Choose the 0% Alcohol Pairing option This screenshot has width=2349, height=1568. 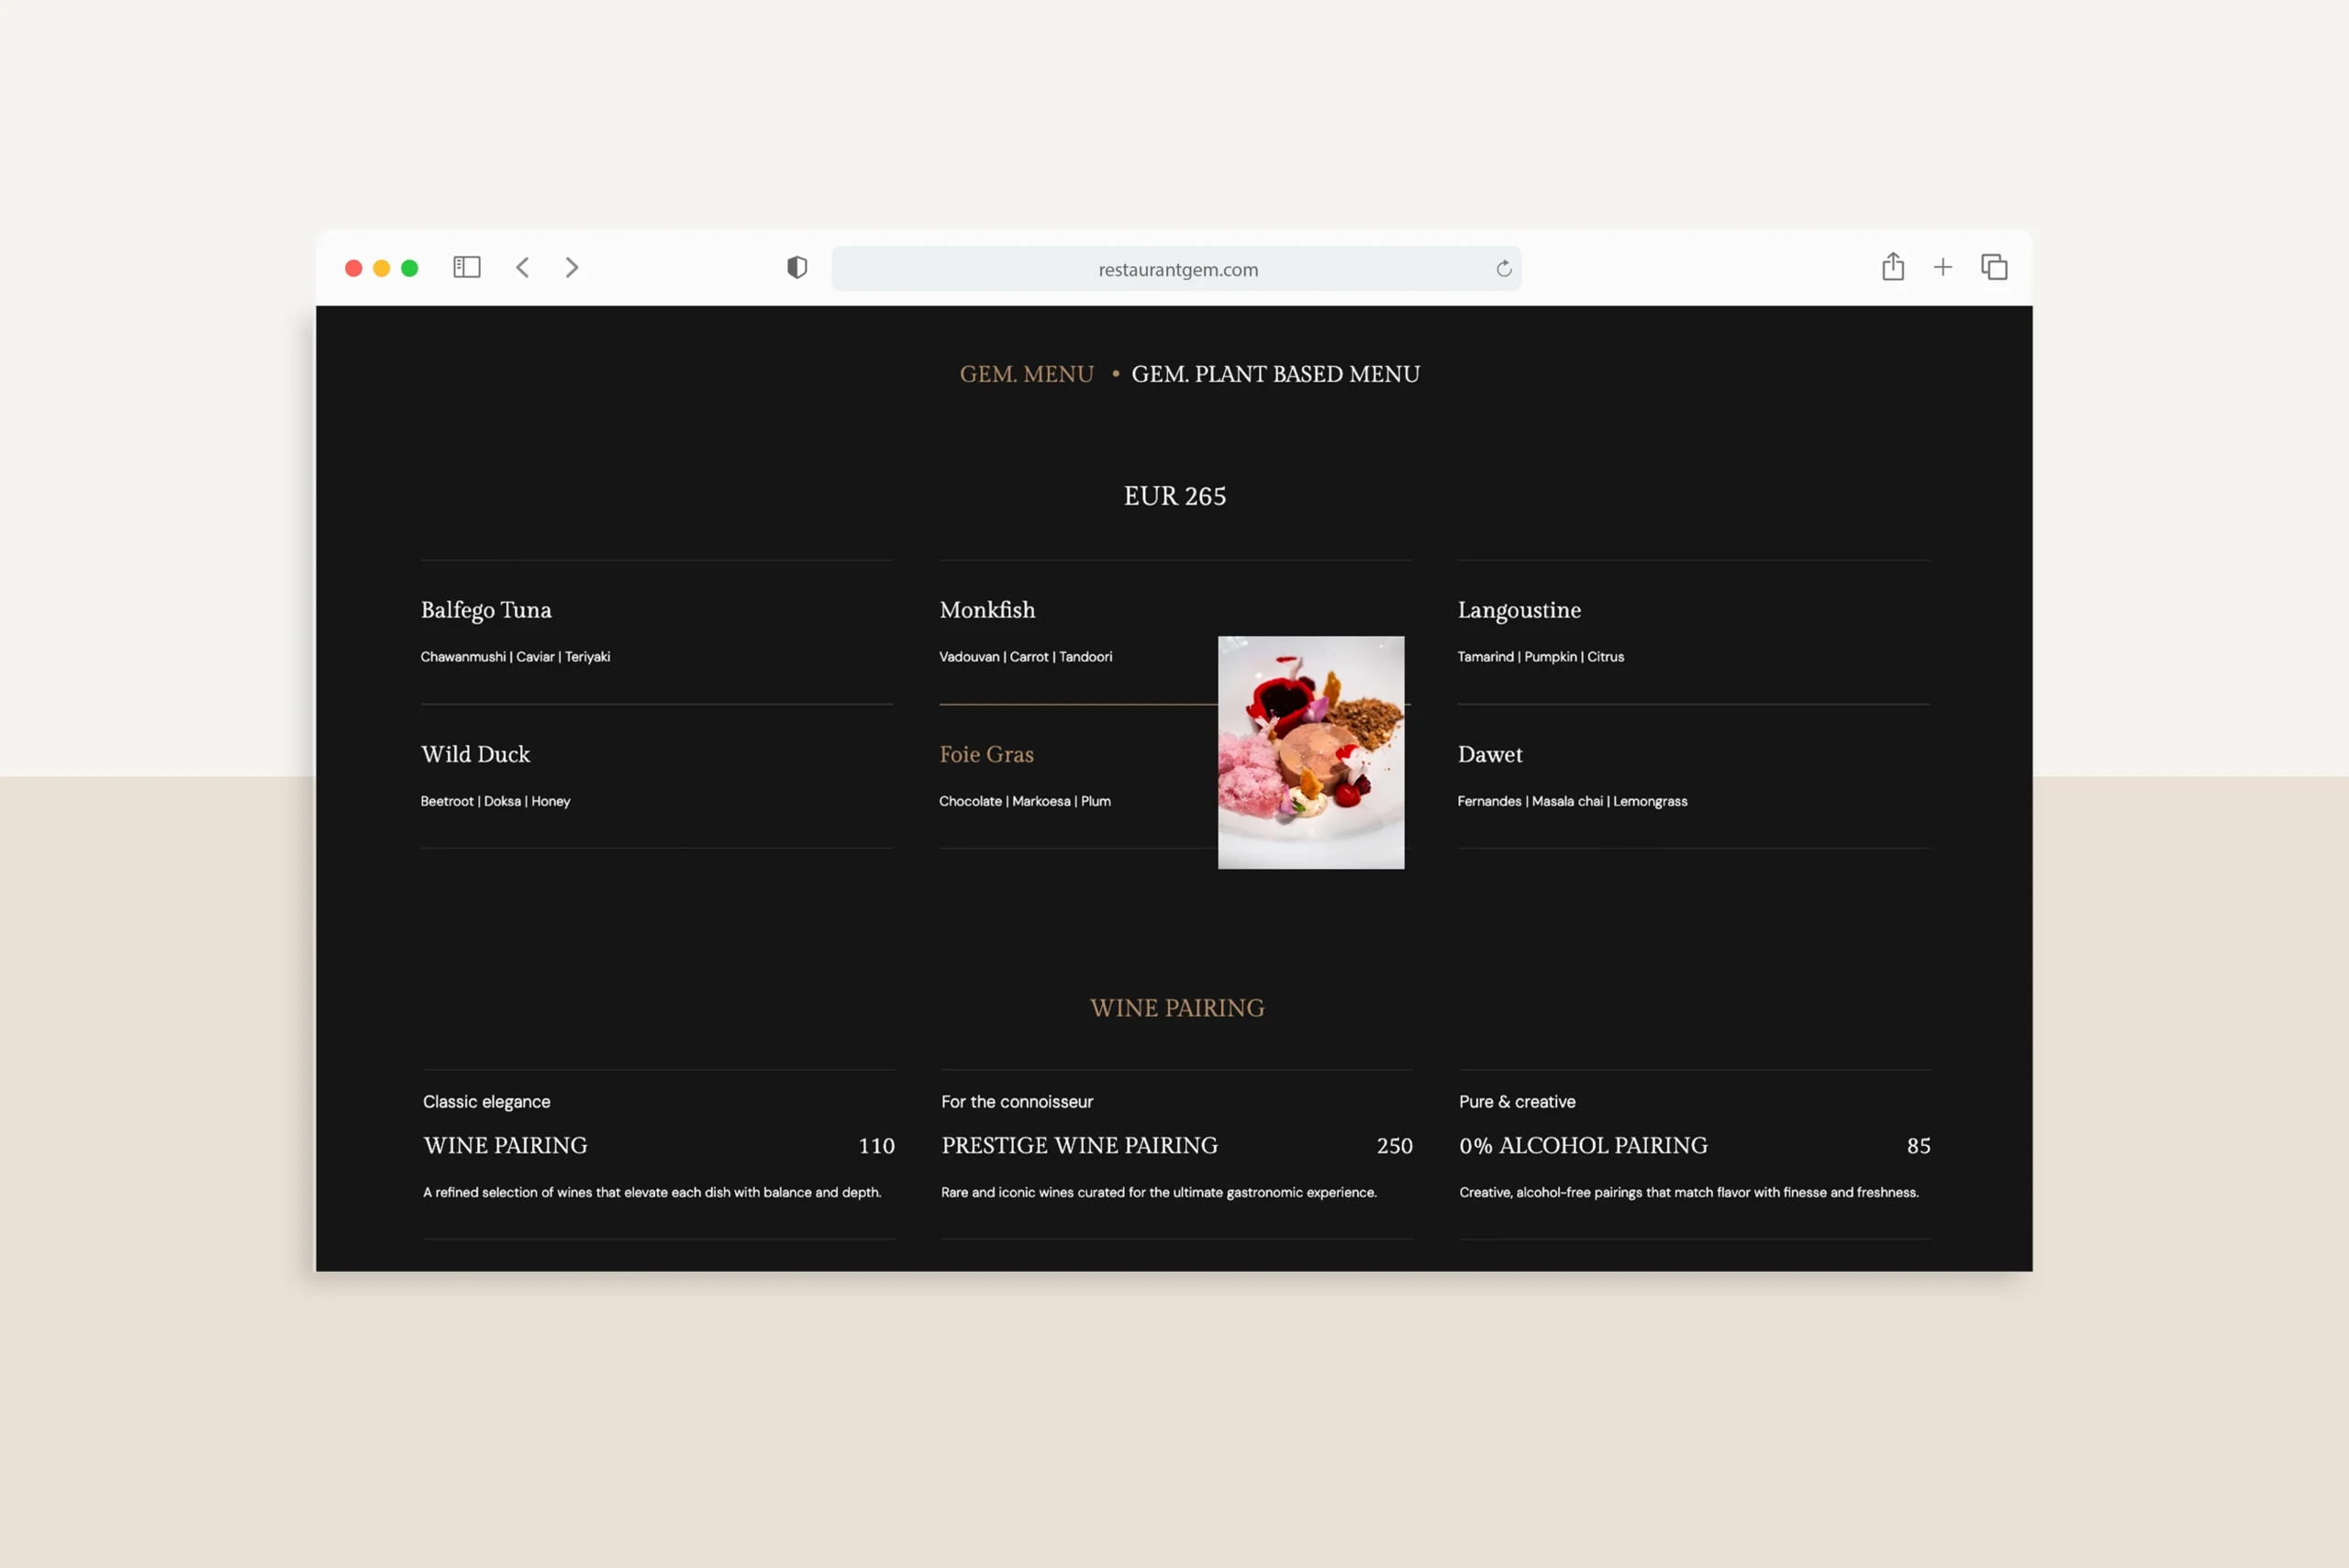click(x=1582, y=1145)
